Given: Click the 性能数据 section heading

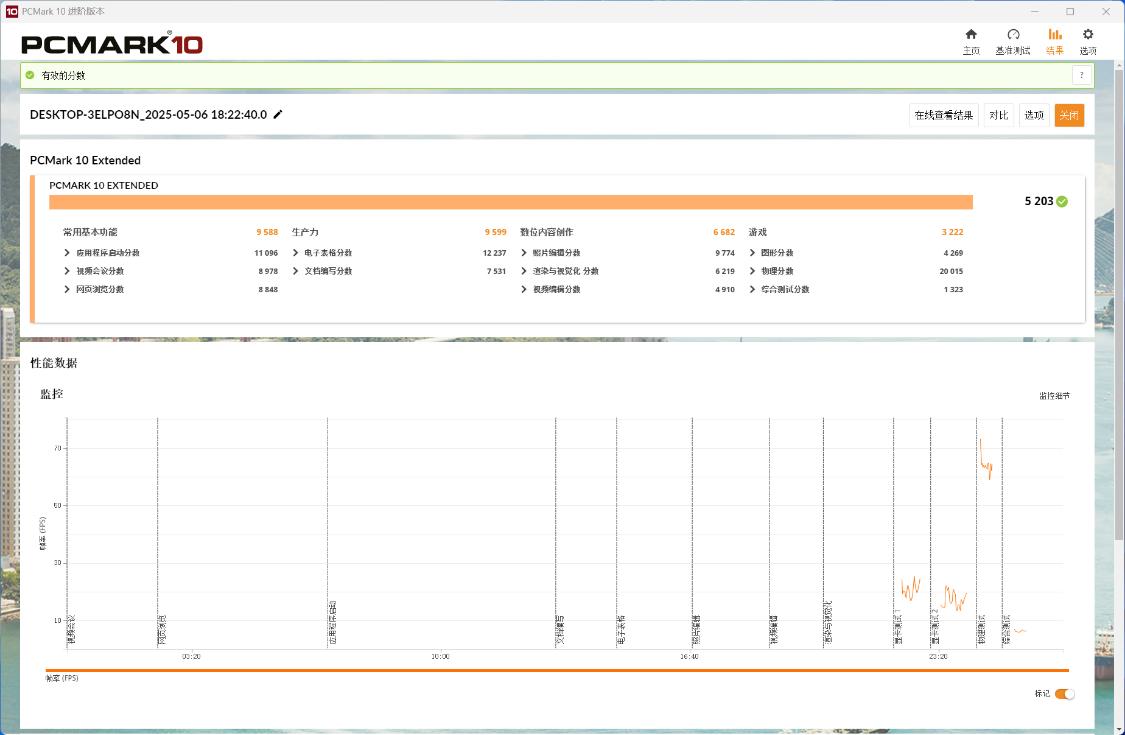Looking at the screenshot, I should point(54,362).
